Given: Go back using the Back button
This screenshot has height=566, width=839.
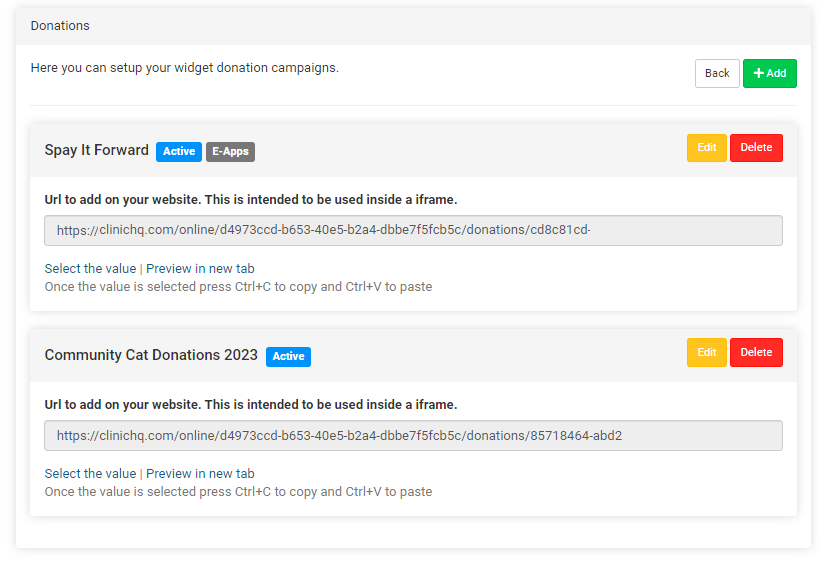Looking at the screenshot, I should click(x=717, y=73).
